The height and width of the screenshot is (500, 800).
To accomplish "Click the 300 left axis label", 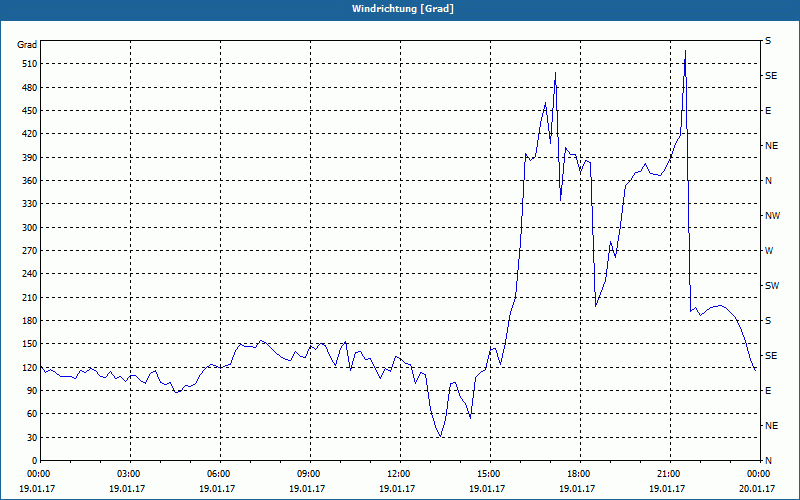I will (x=30, y=228).
